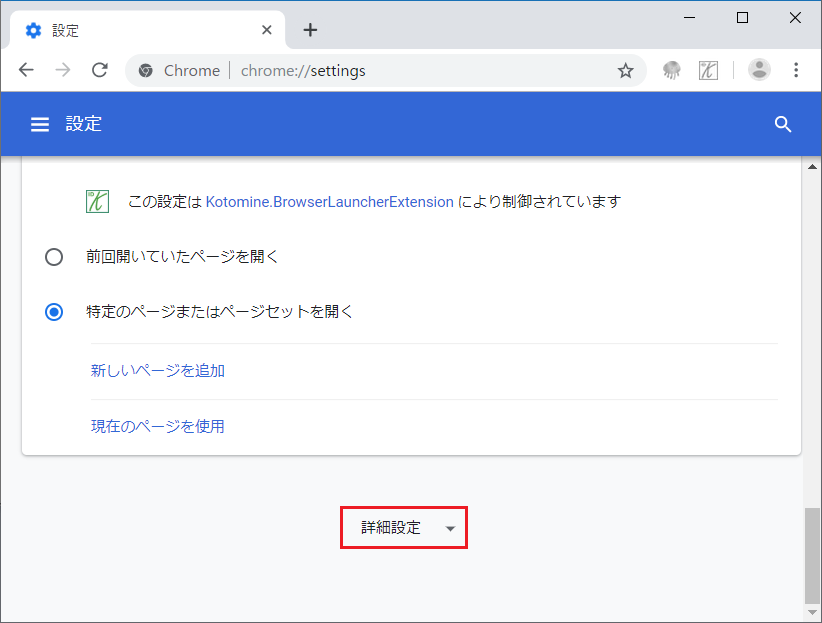This screenshot has height=623, width=822.
Task: Switch to the 設定 browser tab
Action: tap(140, 30)
